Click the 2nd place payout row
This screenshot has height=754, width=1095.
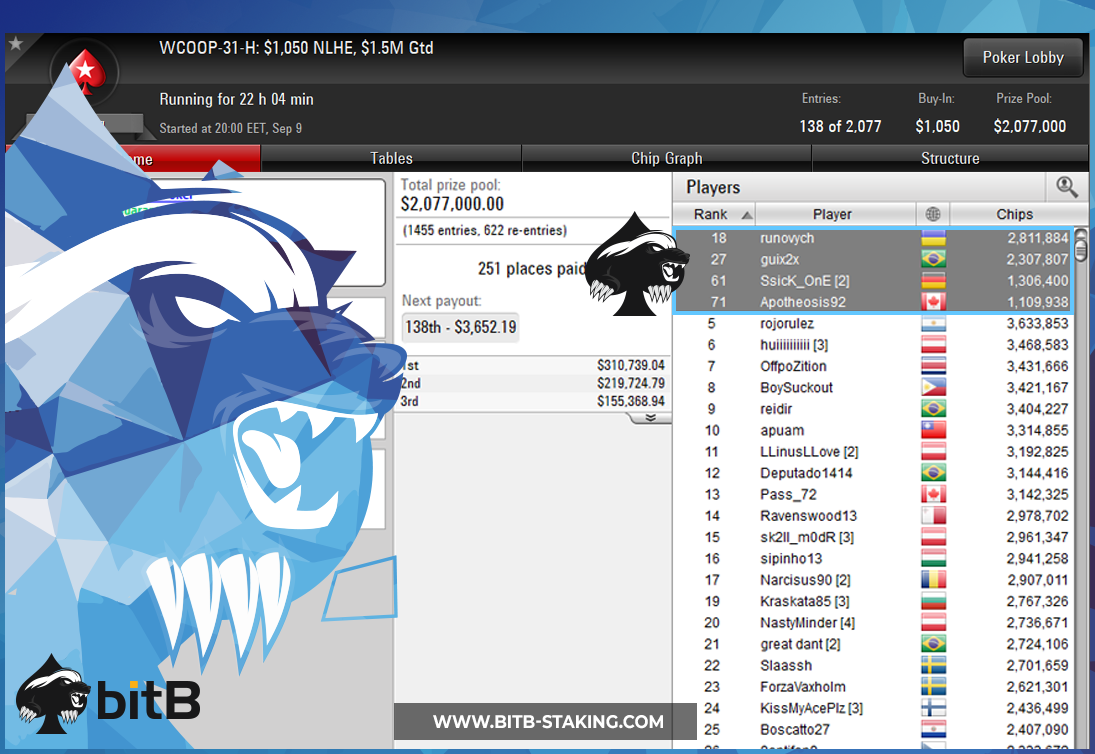(x=534, y=383)
